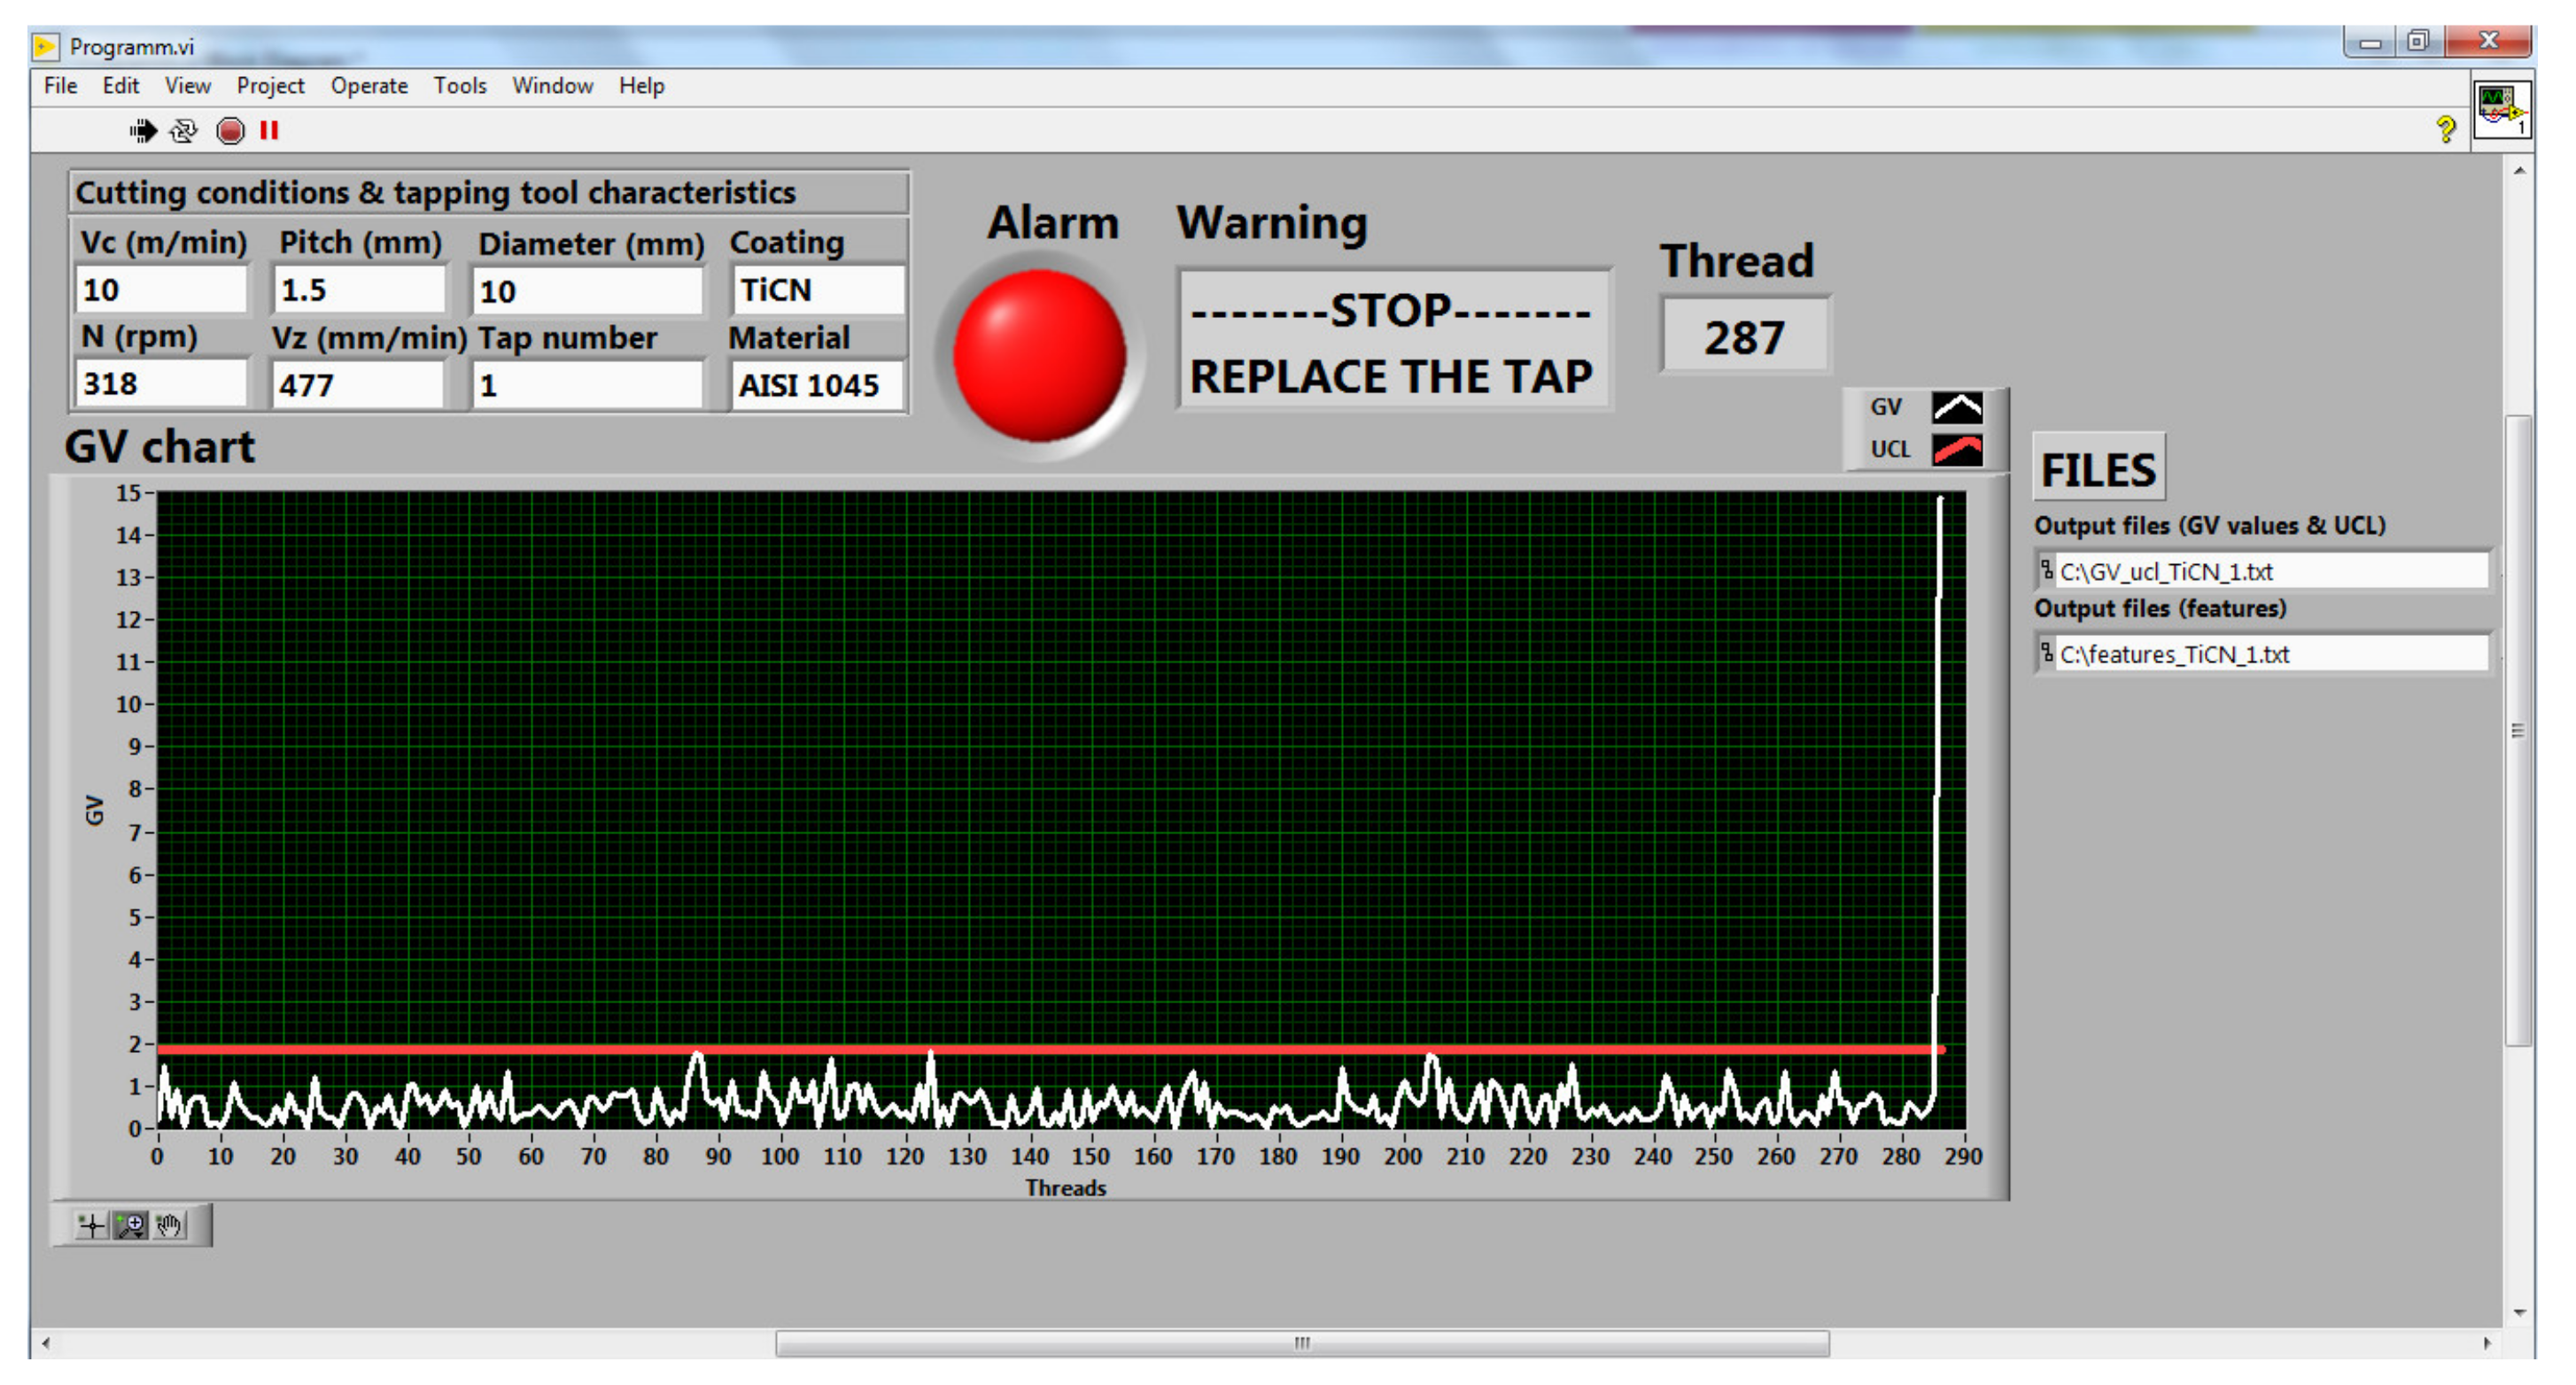
Task: Select the crosshair cursor graph tool
Action: point(91,1225)
